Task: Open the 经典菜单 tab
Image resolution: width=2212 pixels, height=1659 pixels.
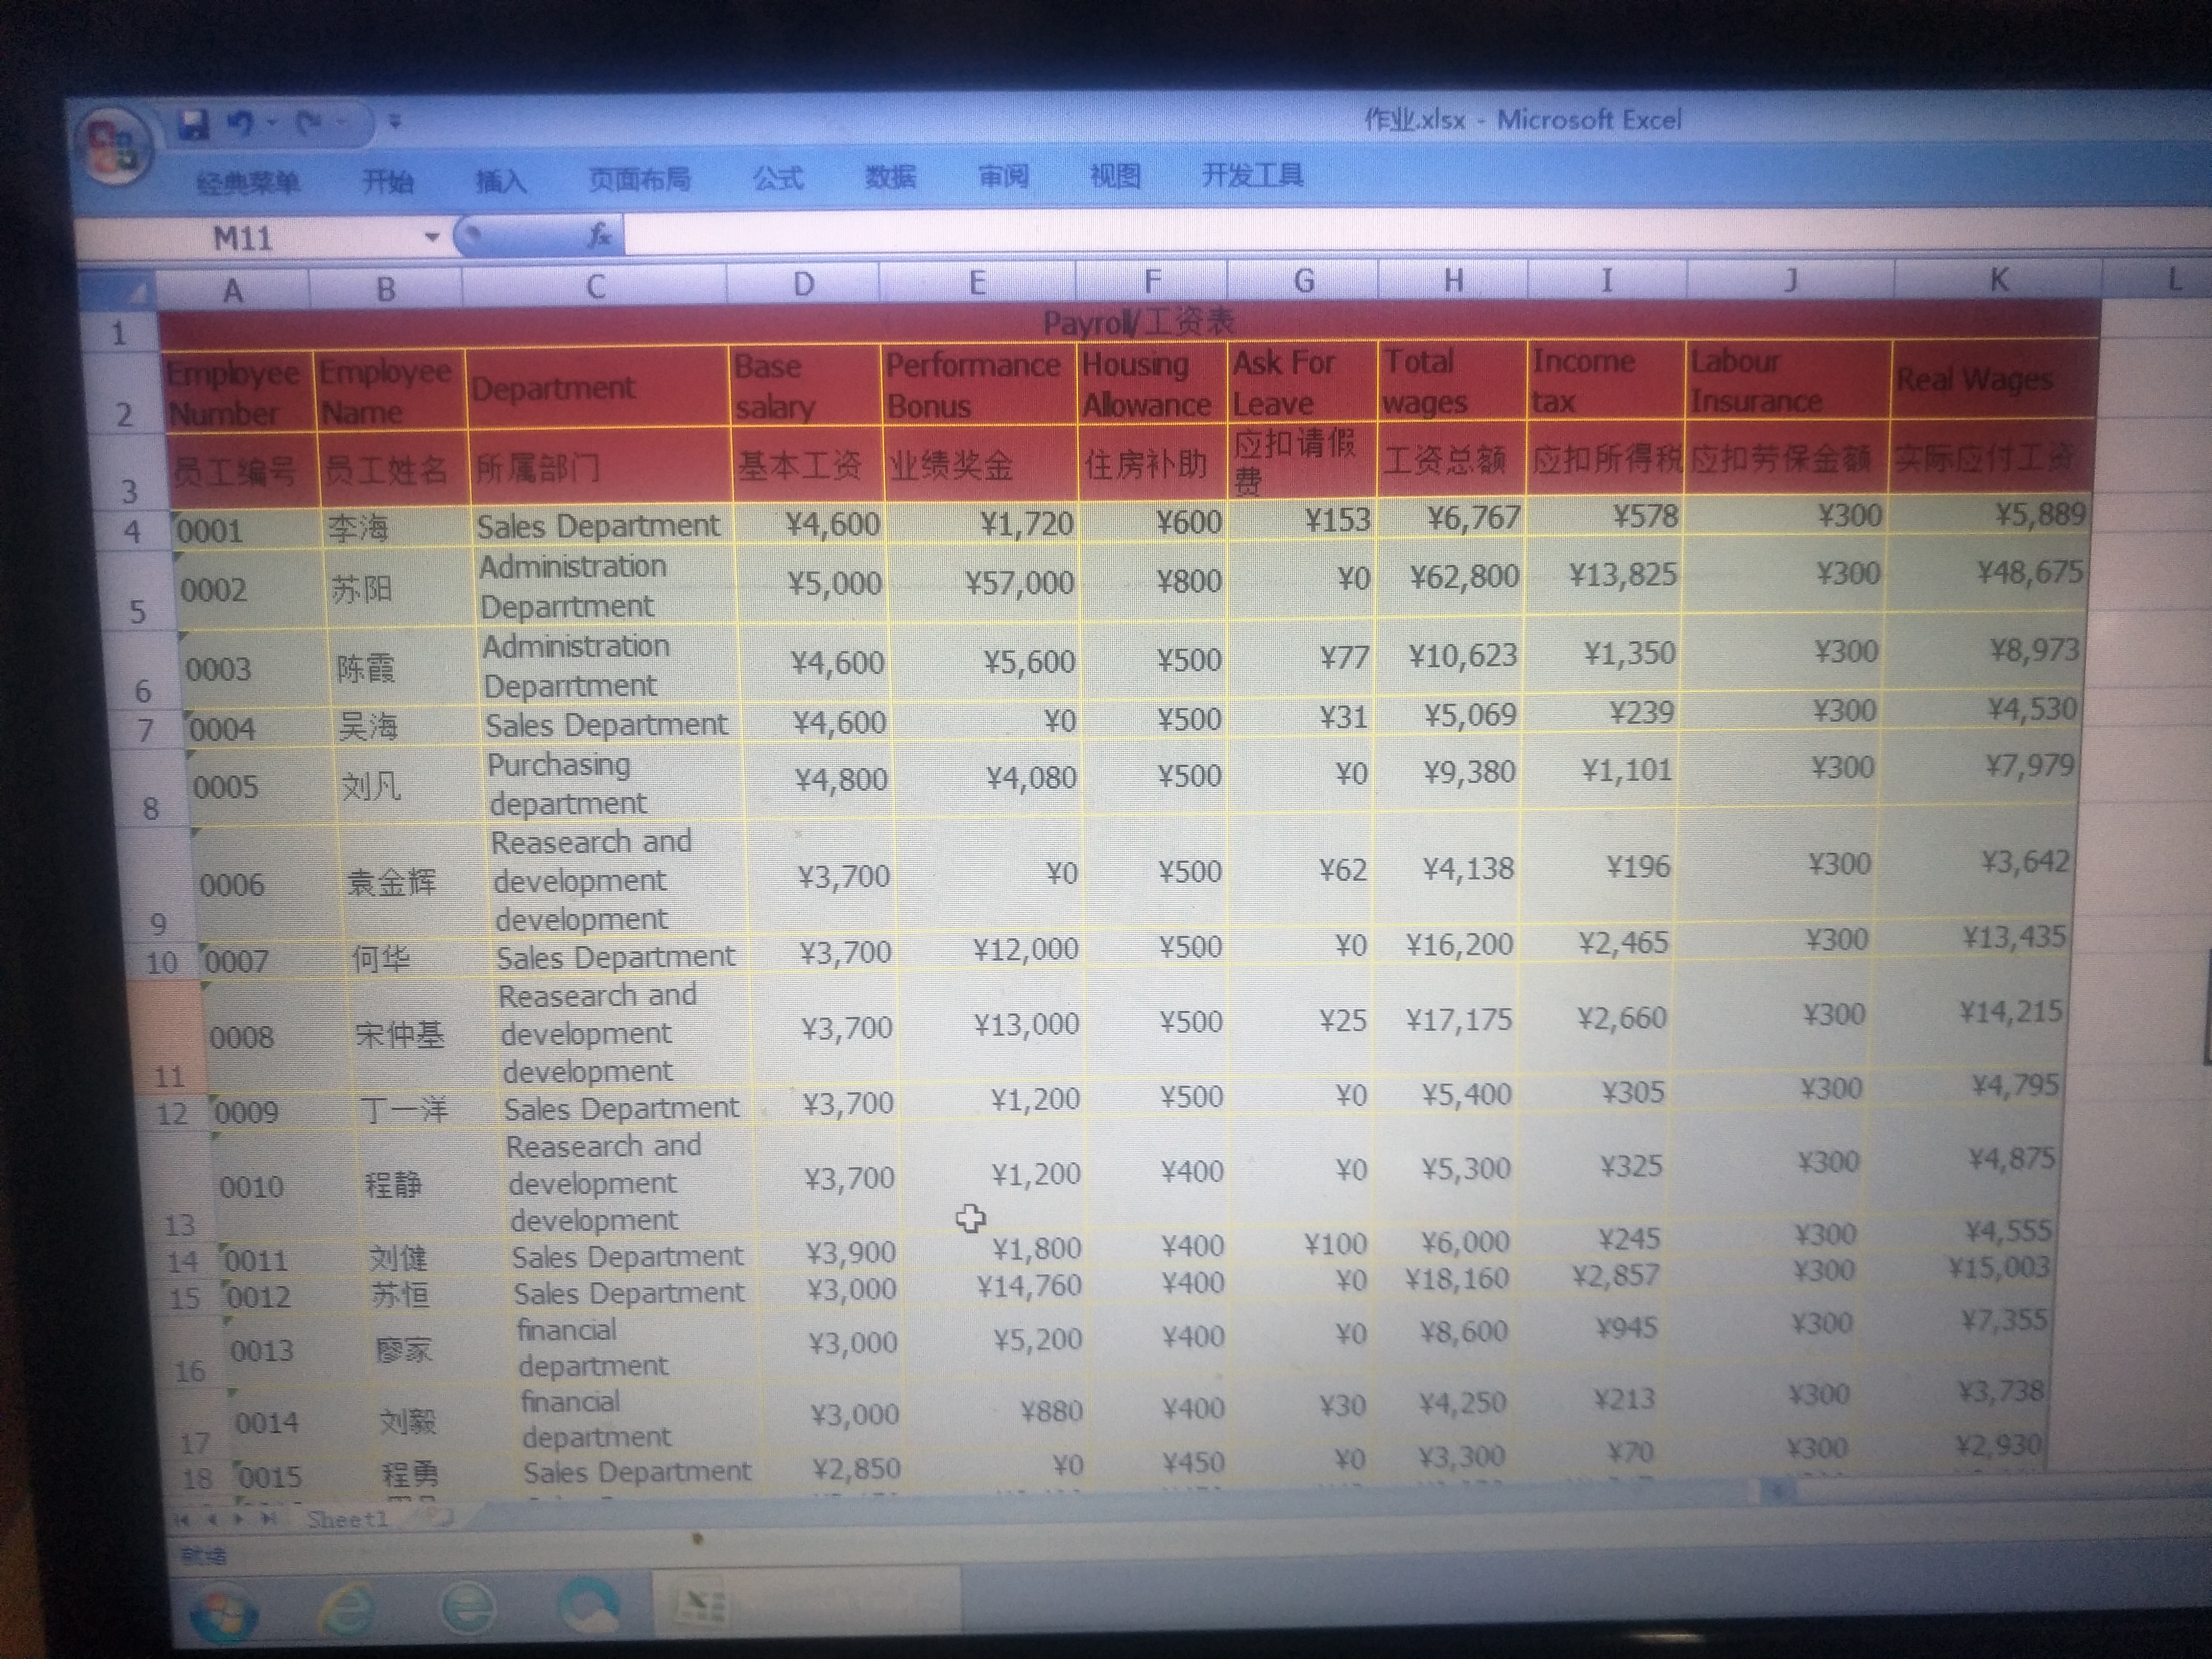Action: coord(248,183)
